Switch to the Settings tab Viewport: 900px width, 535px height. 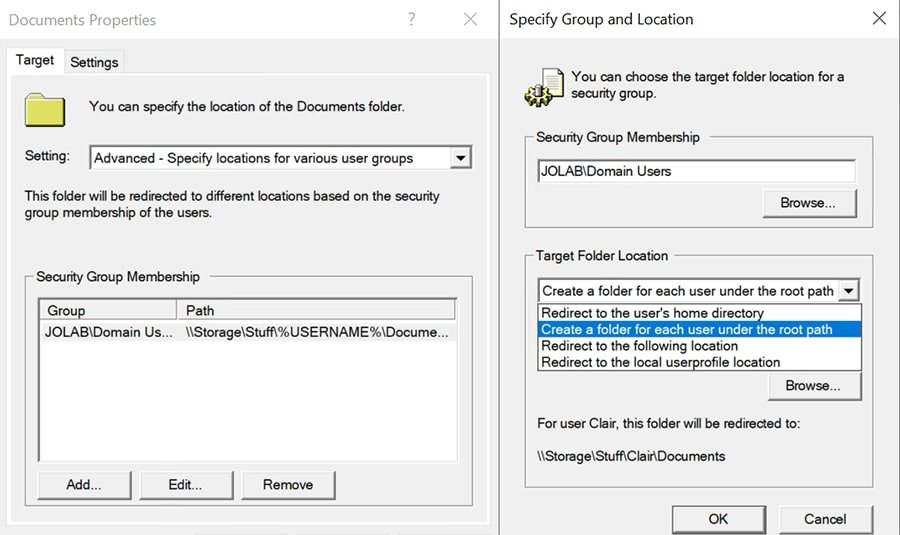click(94, 62)
